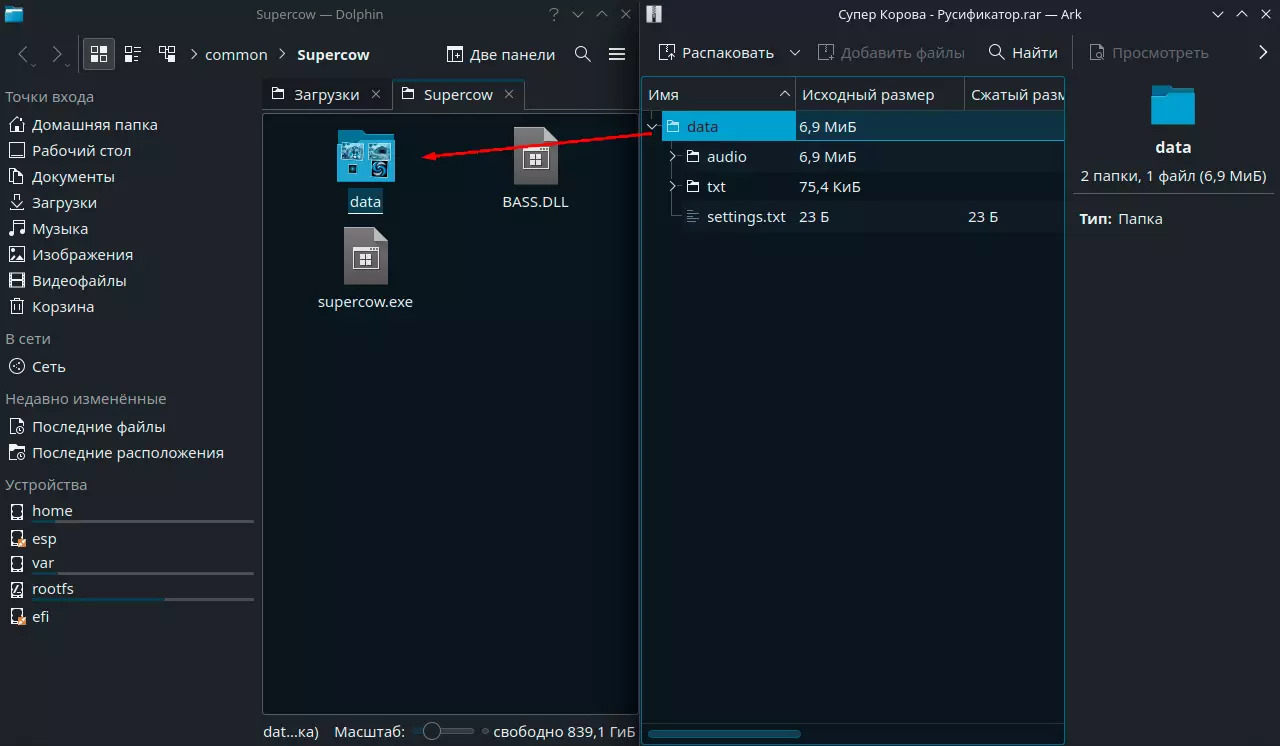Sort by the 'Сжатый размер' column header
This screenshot has width=1280, height=746.
pos(1015,95)
